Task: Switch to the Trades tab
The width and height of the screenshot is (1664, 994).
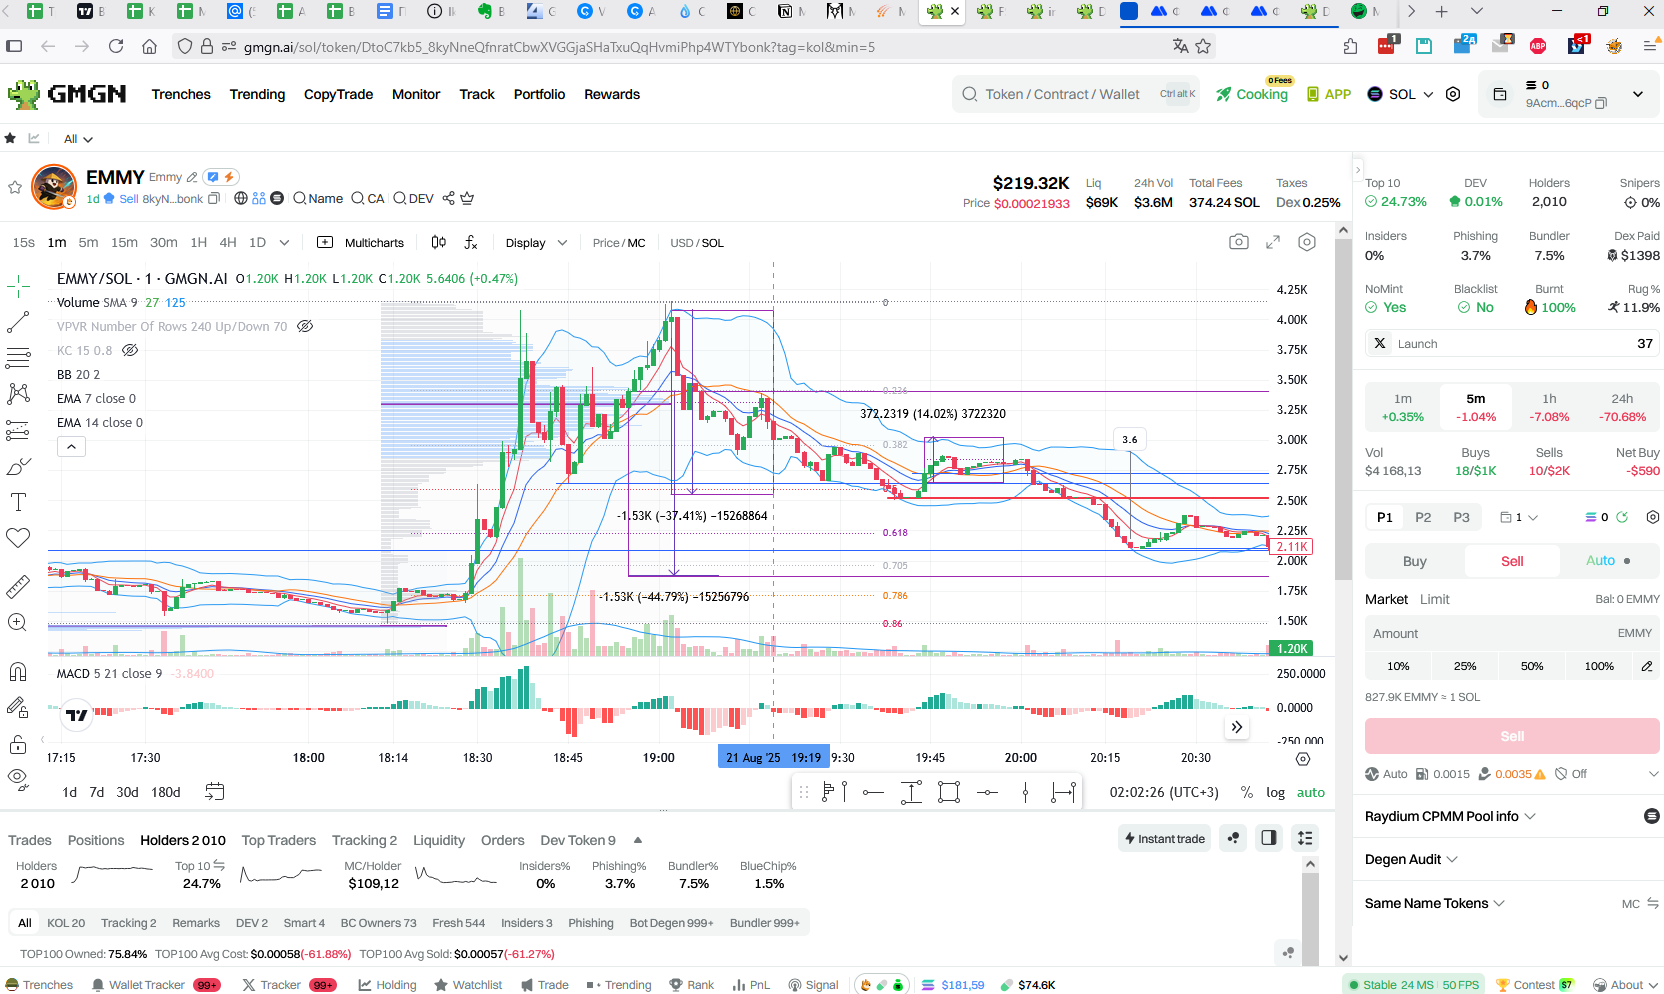Action: pyautogui.click(x=30, y=840)
